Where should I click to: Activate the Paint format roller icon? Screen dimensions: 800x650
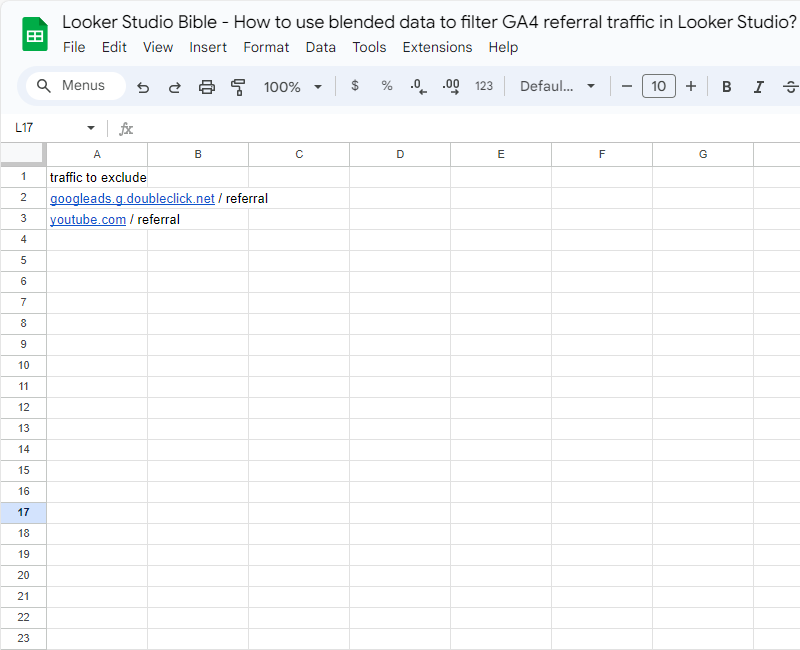point(238,87)
